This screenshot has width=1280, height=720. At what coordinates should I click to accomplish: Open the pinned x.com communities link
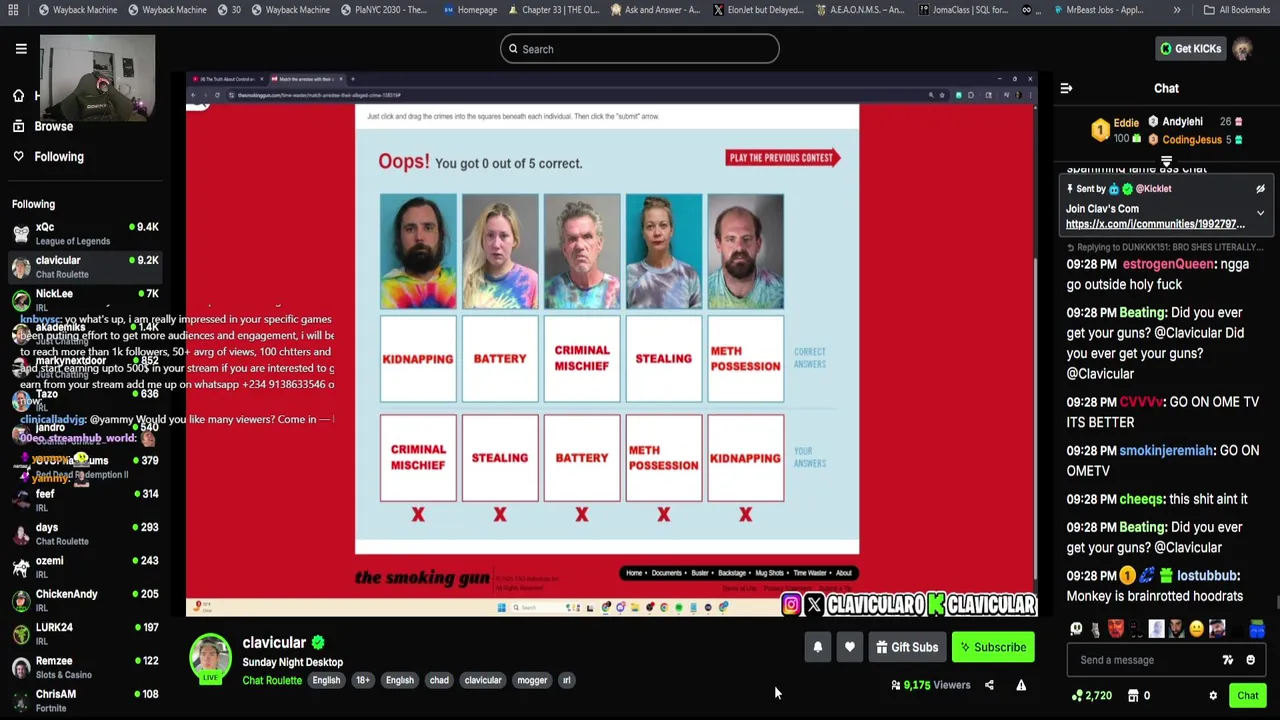tap(1155, 224)
